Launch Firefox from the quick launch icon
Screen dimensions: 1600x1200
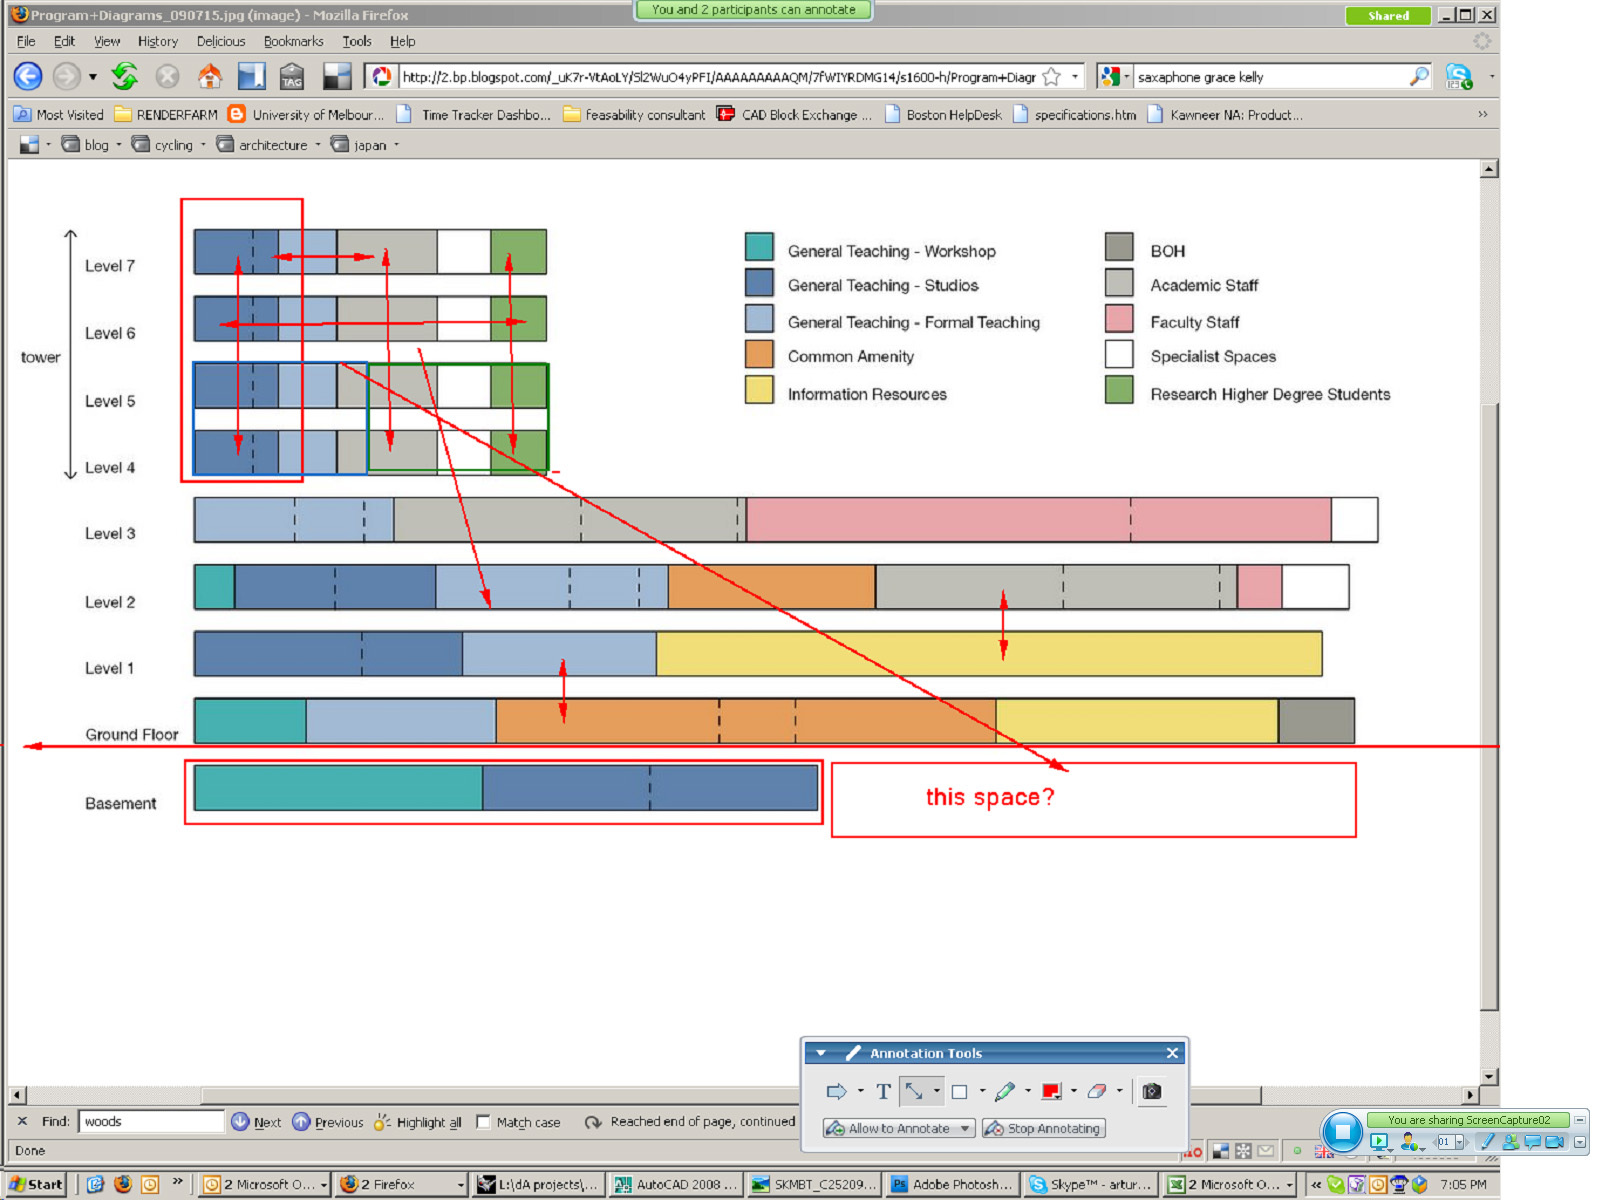[122, 1184]
